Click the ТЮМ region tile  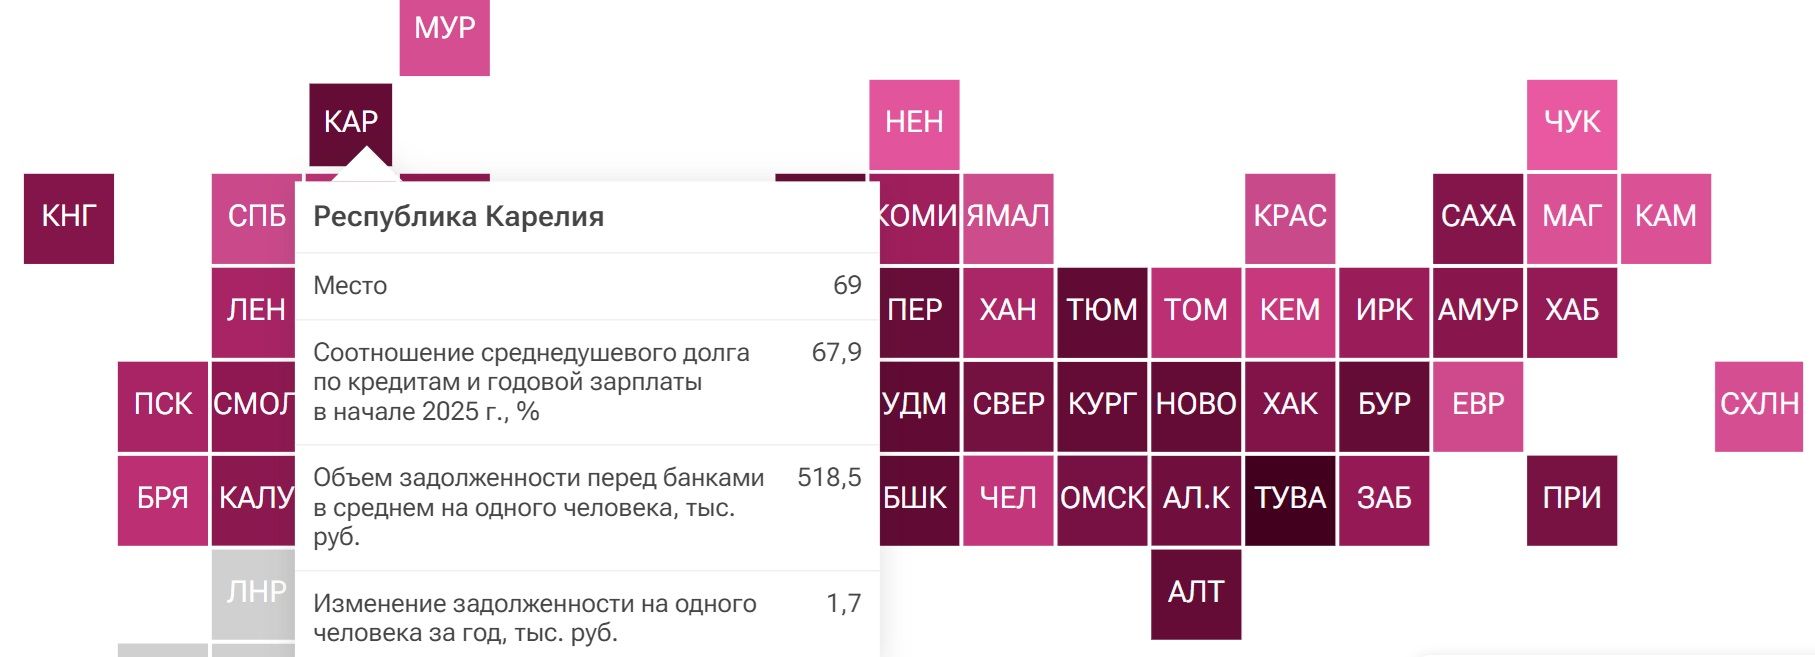pyautogui.click(x=1101, y=312)
